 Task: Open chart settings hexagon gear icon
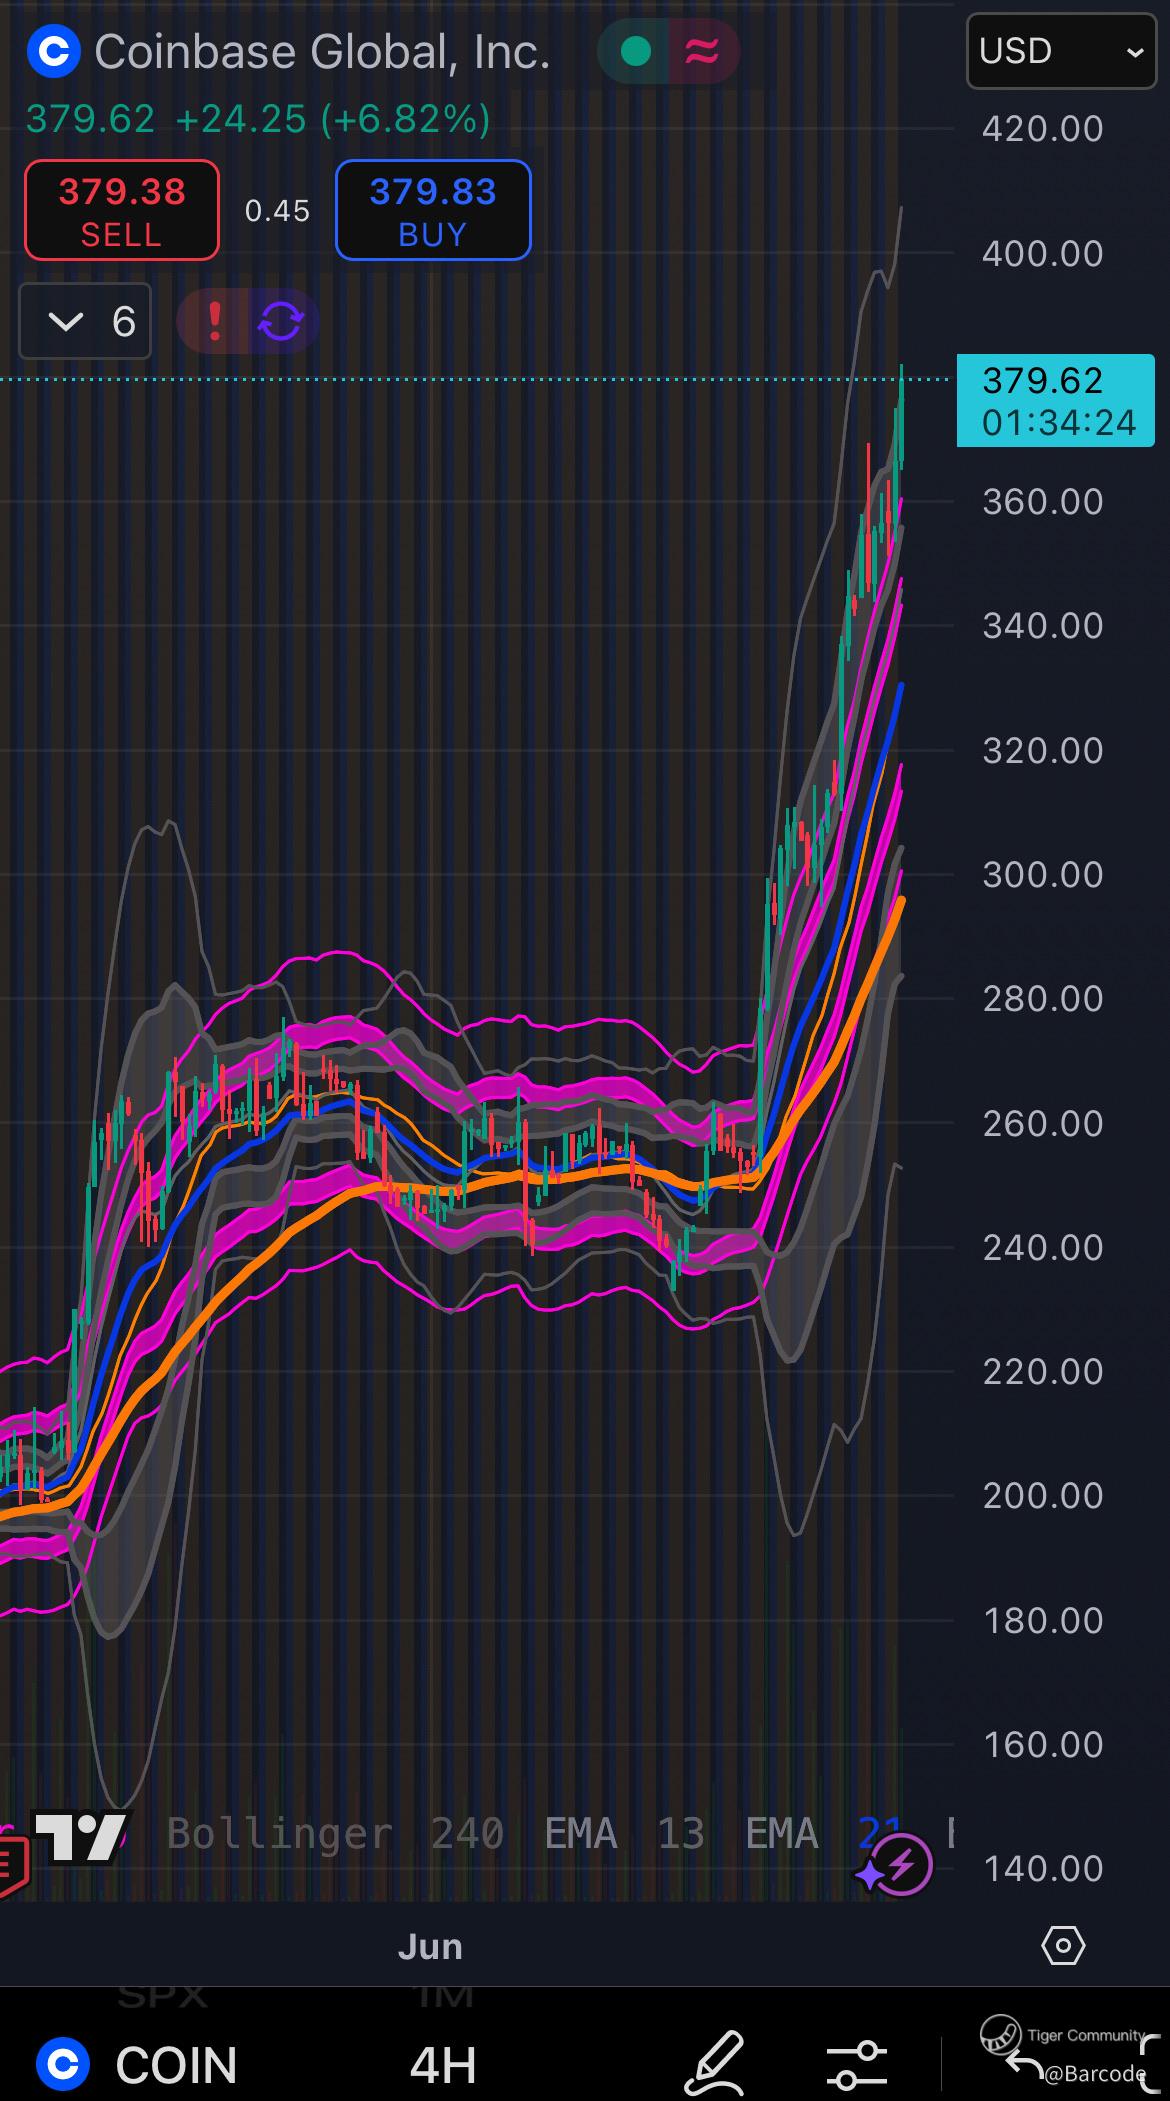tap(1063, 1946)
